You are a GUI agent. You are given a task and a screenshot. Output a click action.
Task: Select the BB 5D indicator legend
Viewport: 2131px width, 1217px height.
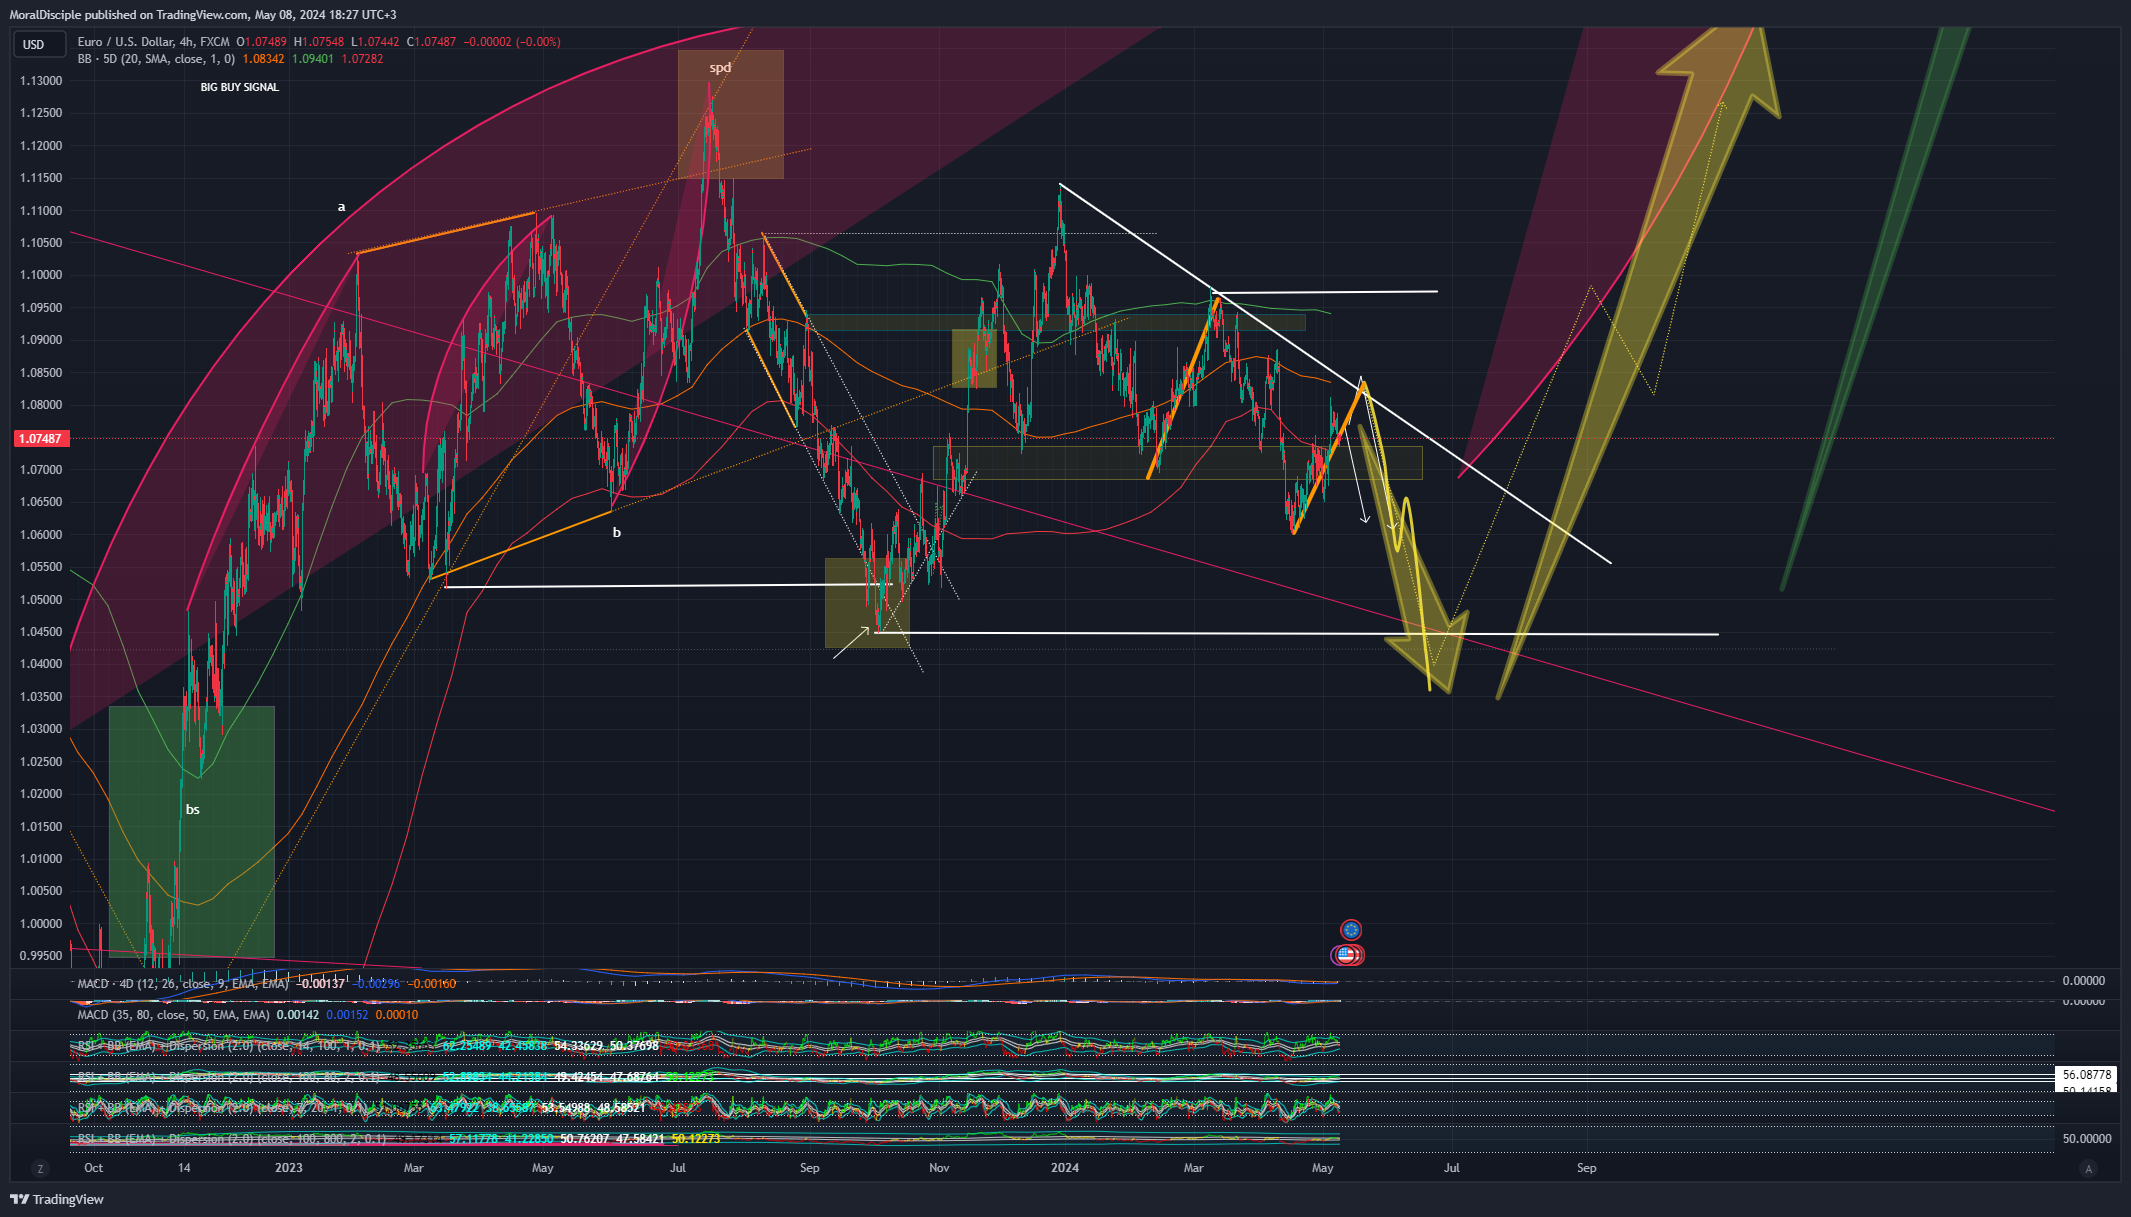coord(156,59)
